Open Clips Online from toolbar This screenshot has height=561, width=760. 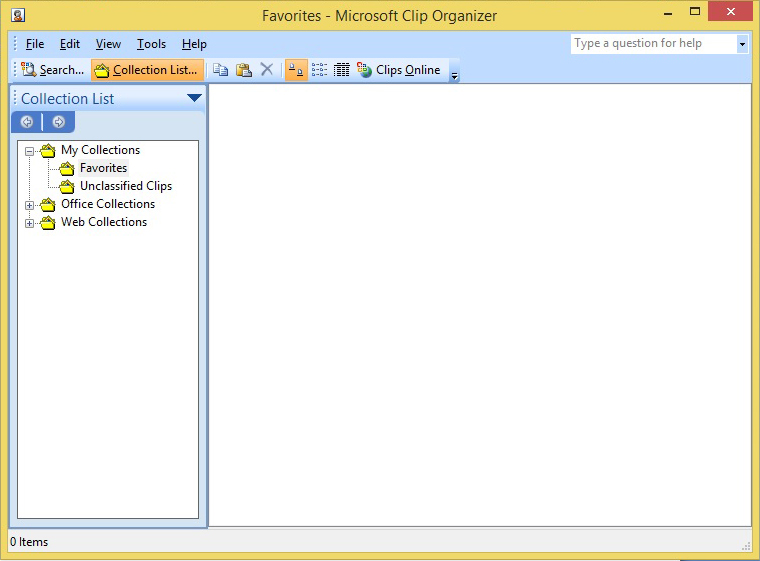[398, 70]
